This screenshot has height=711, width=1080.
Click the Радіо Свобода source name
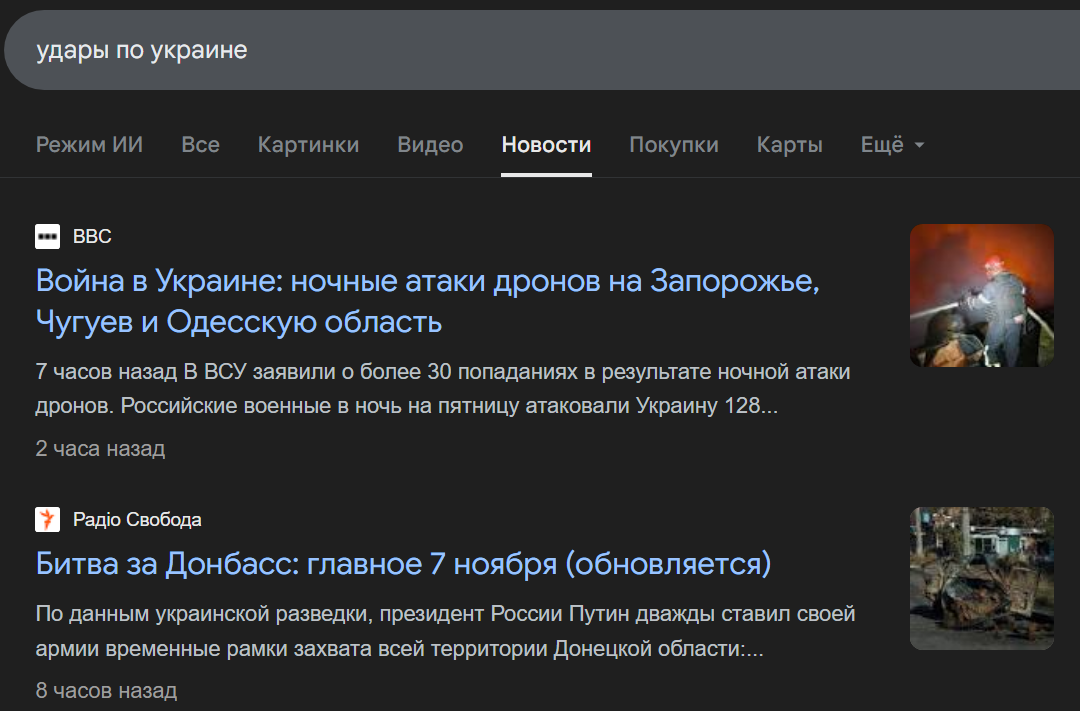click(137, 520)
